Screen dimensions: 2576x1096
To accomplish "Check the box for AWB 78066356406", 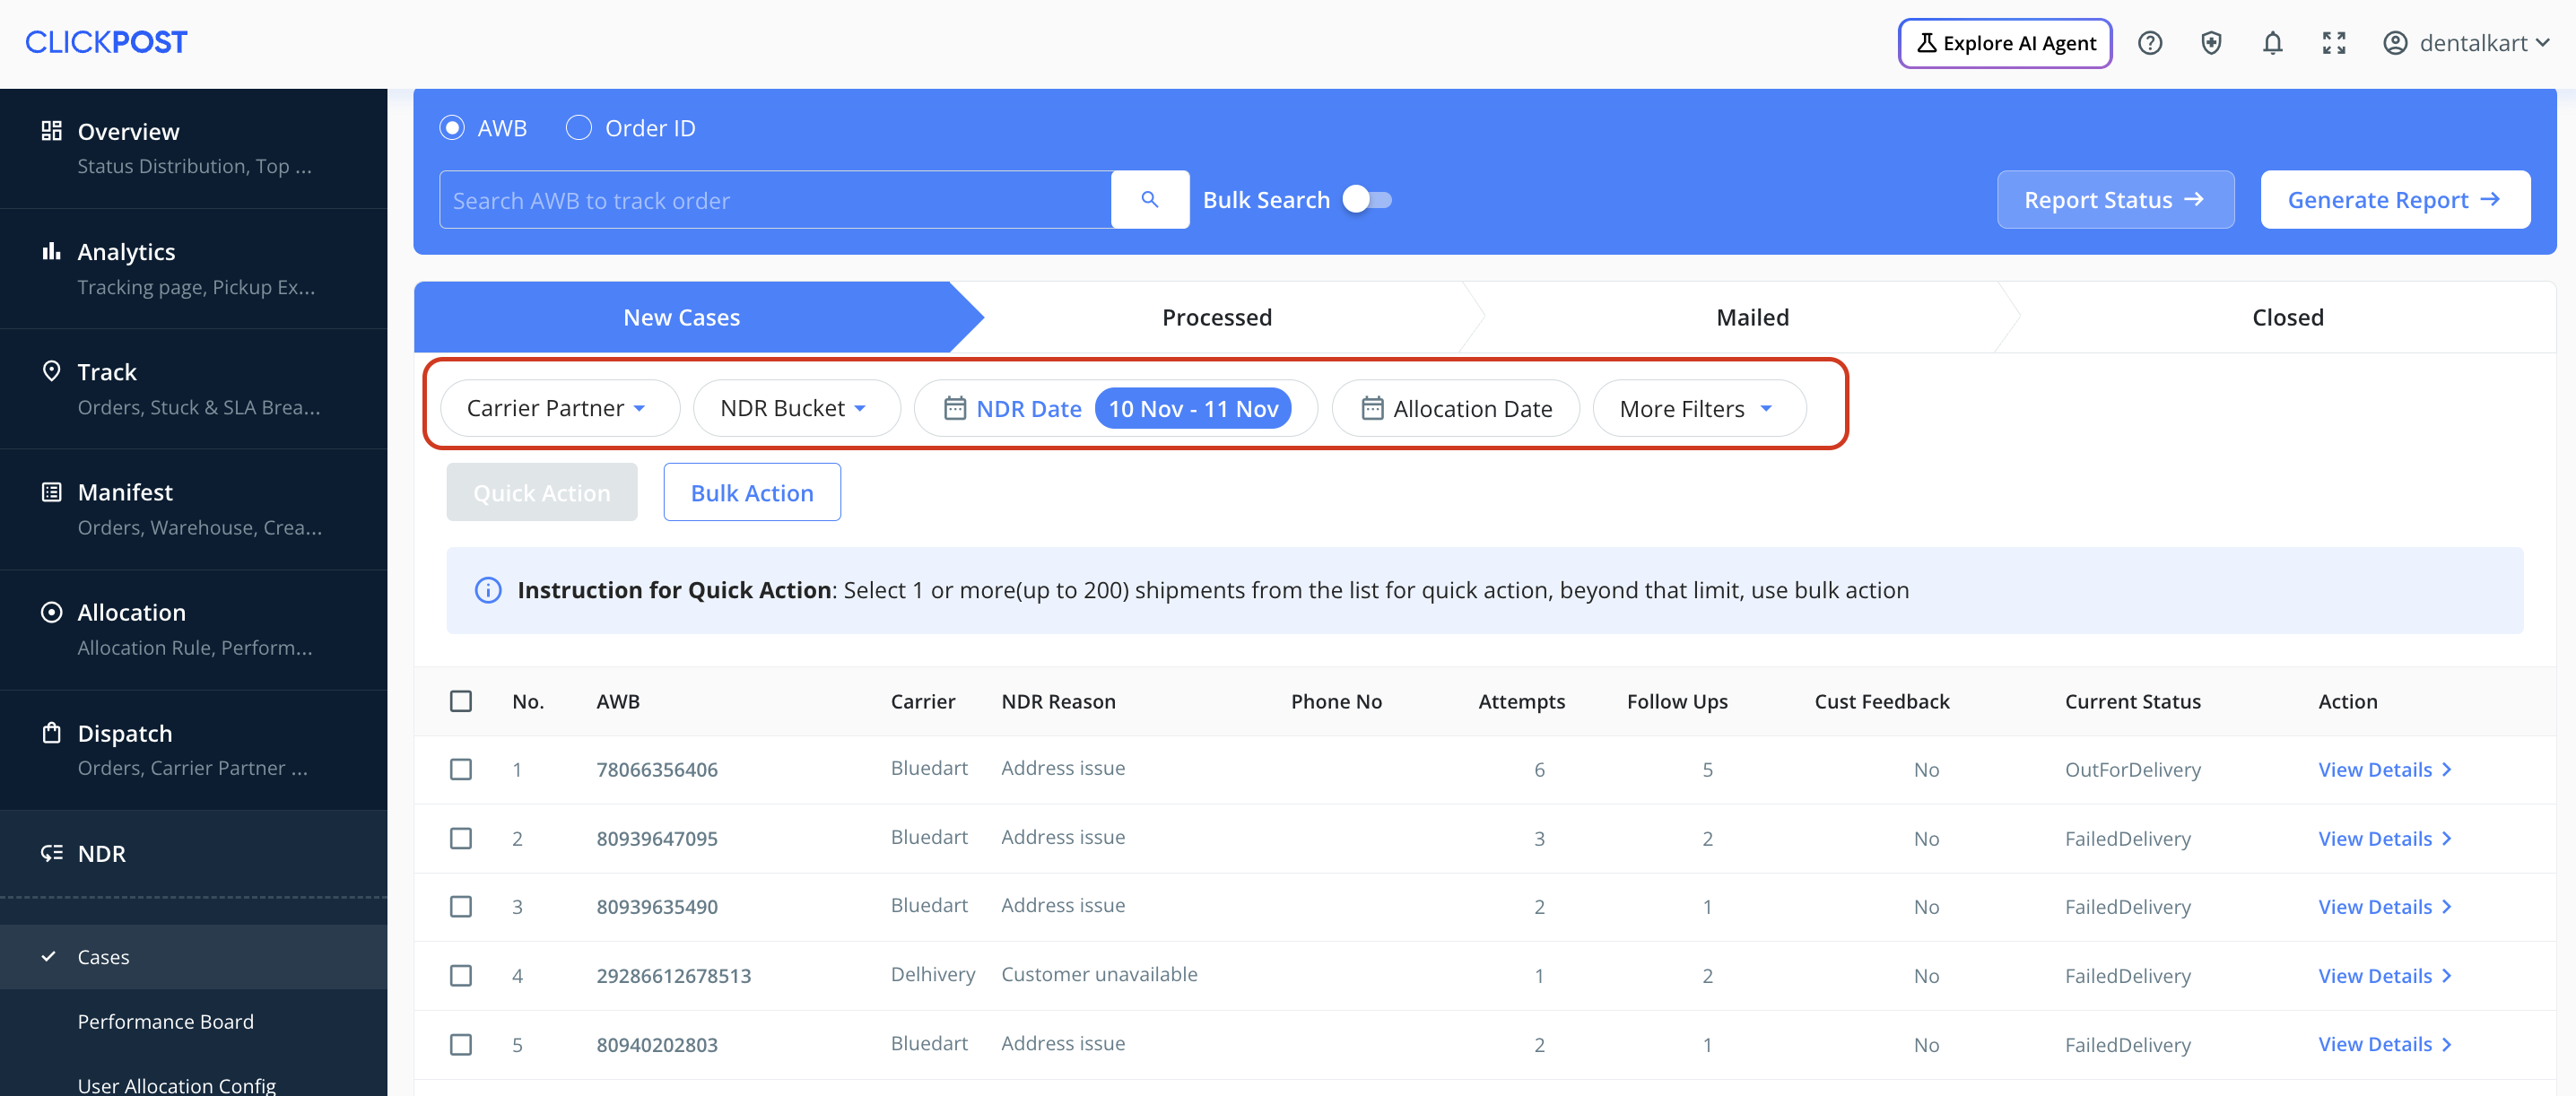I will [460, 769].
